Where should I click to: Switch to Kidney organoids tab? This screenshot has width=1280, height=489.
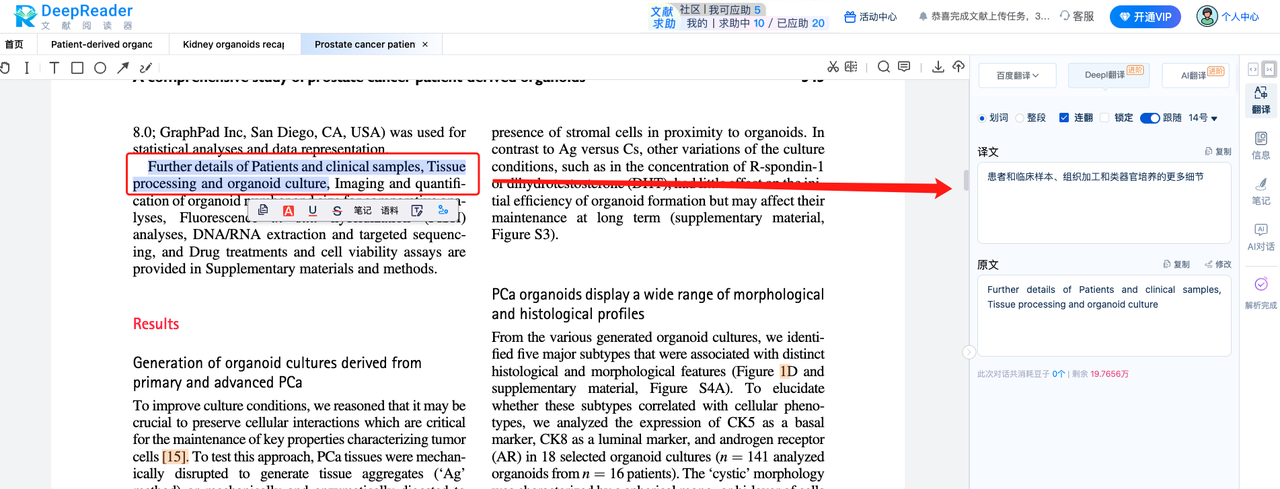click(x=233, y=44)
